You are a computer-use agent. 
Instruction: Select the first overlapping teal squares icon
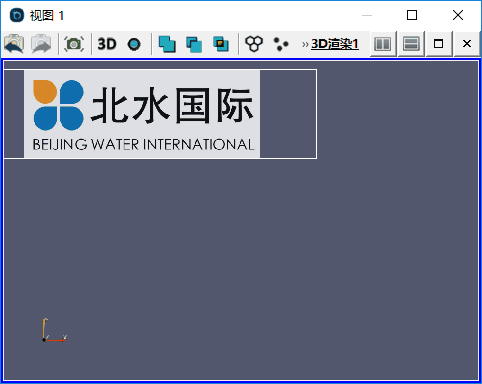coord(167,44)
